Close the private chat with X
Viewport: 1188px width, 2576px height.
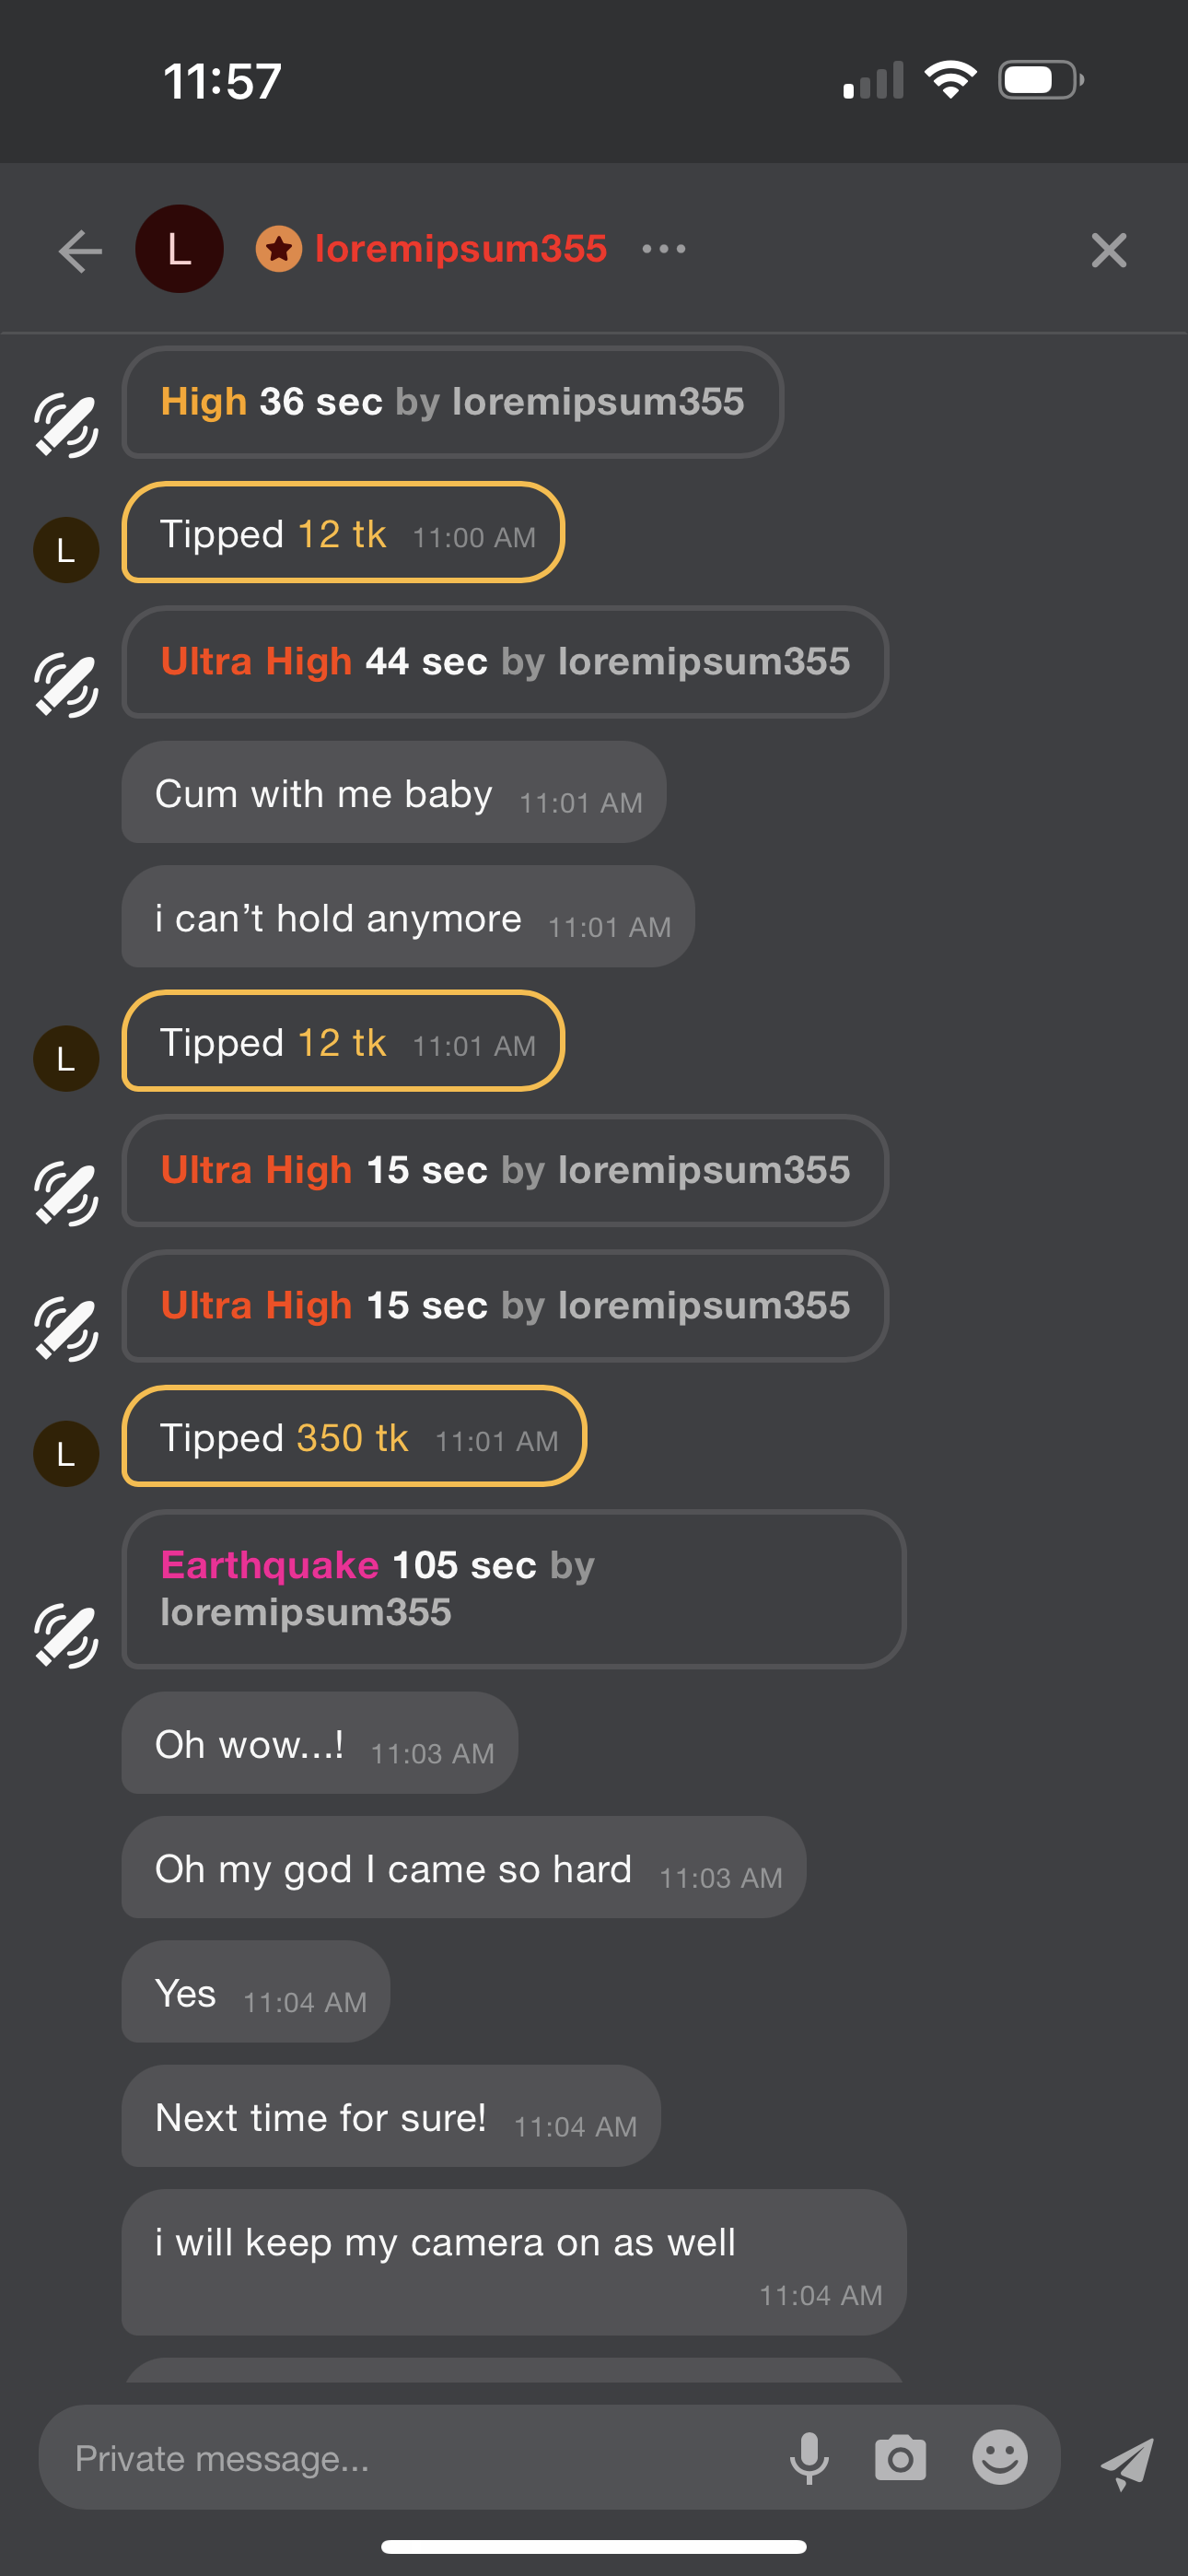(1108, 250)
